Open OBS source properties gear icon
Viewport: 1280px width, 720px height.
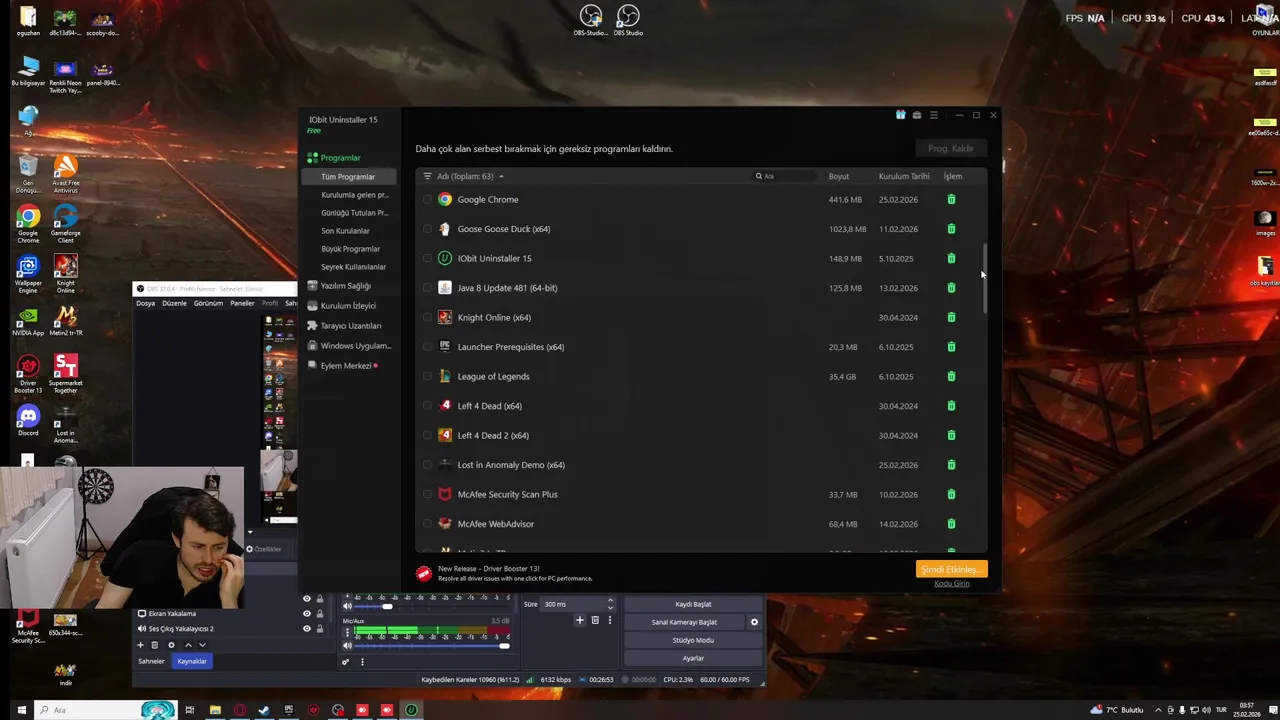coord(171,645)
